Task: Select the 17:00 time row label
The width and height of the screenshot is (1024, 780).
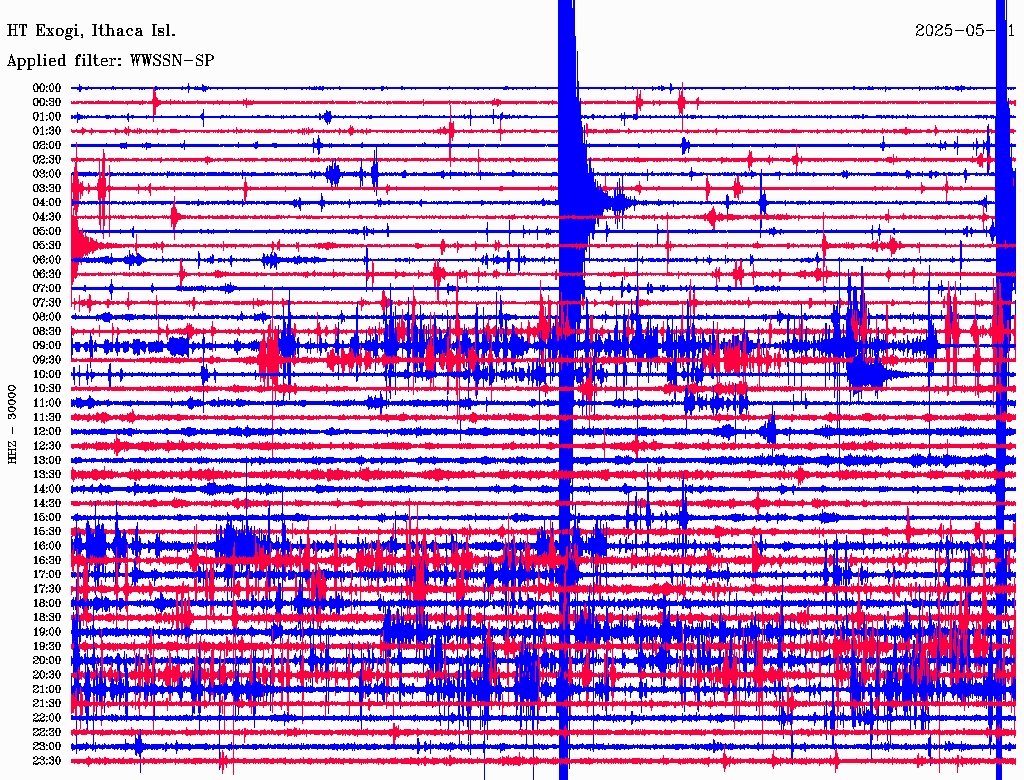Action: 47,575
